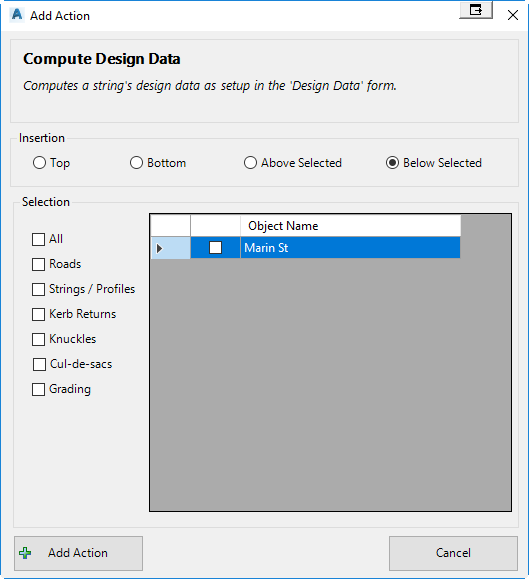Enable the Cul-de-sacs checkbox

point(39,364)
